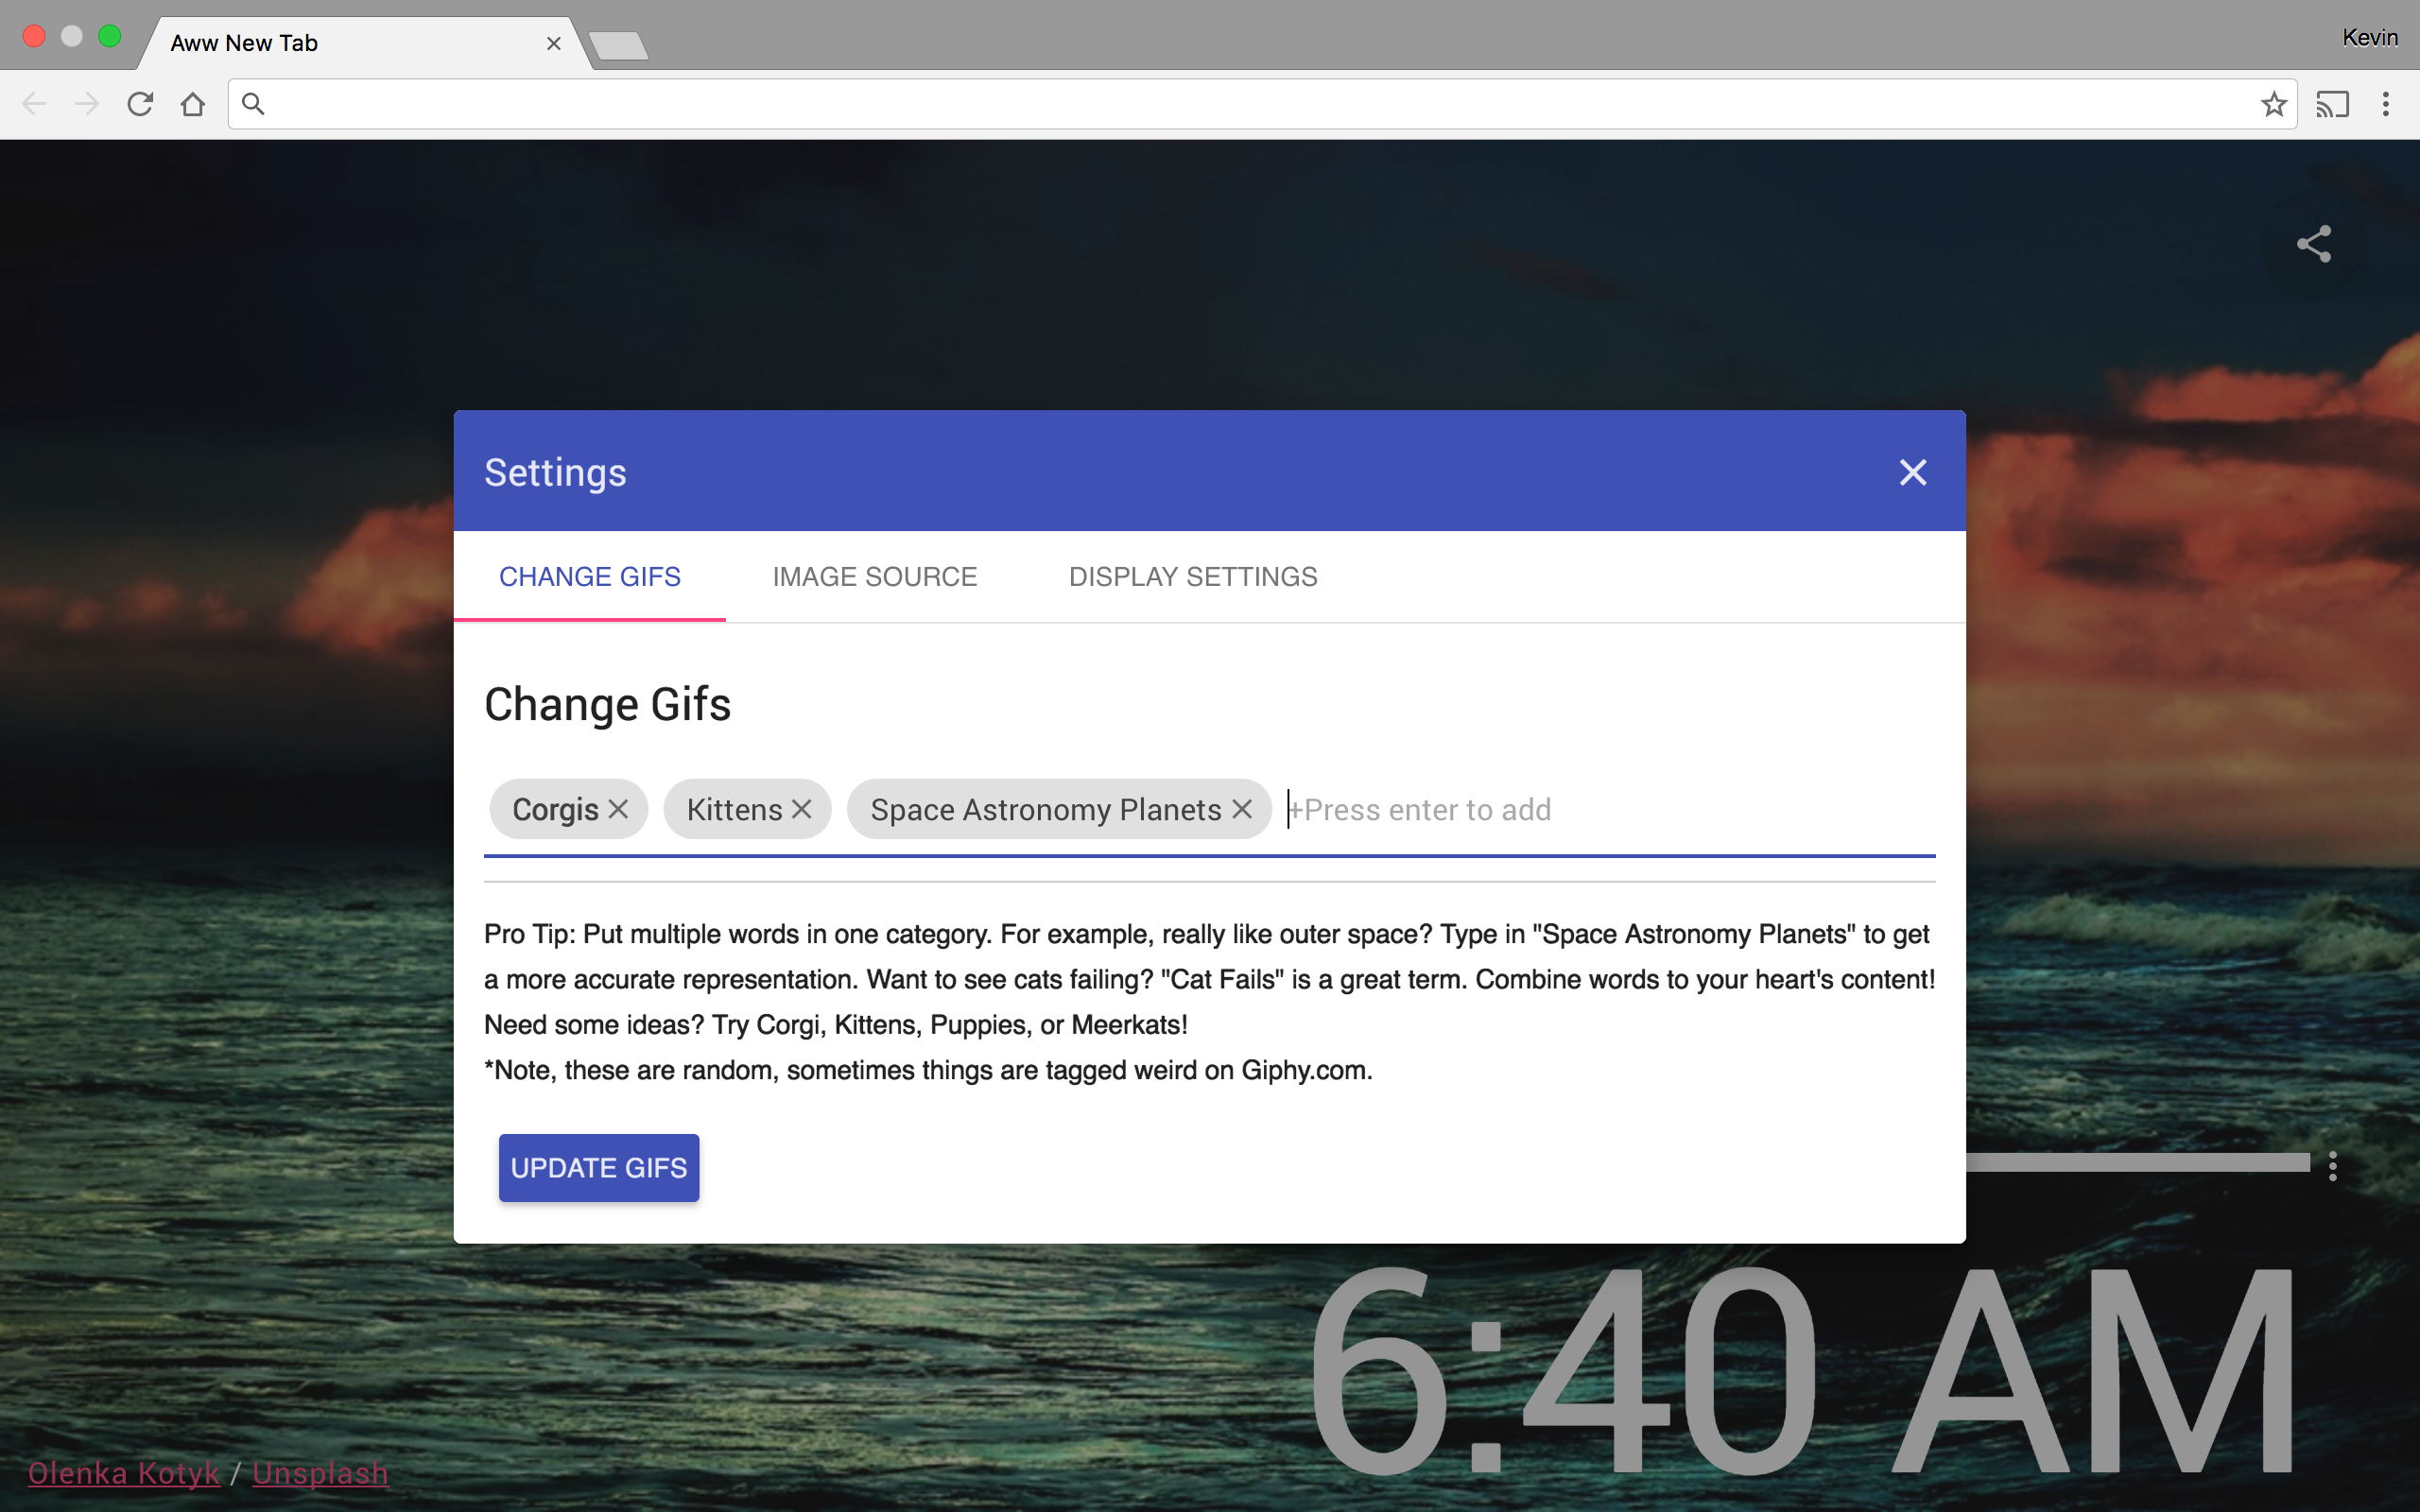Focus the Press enter to add field

click(1600, 809)
